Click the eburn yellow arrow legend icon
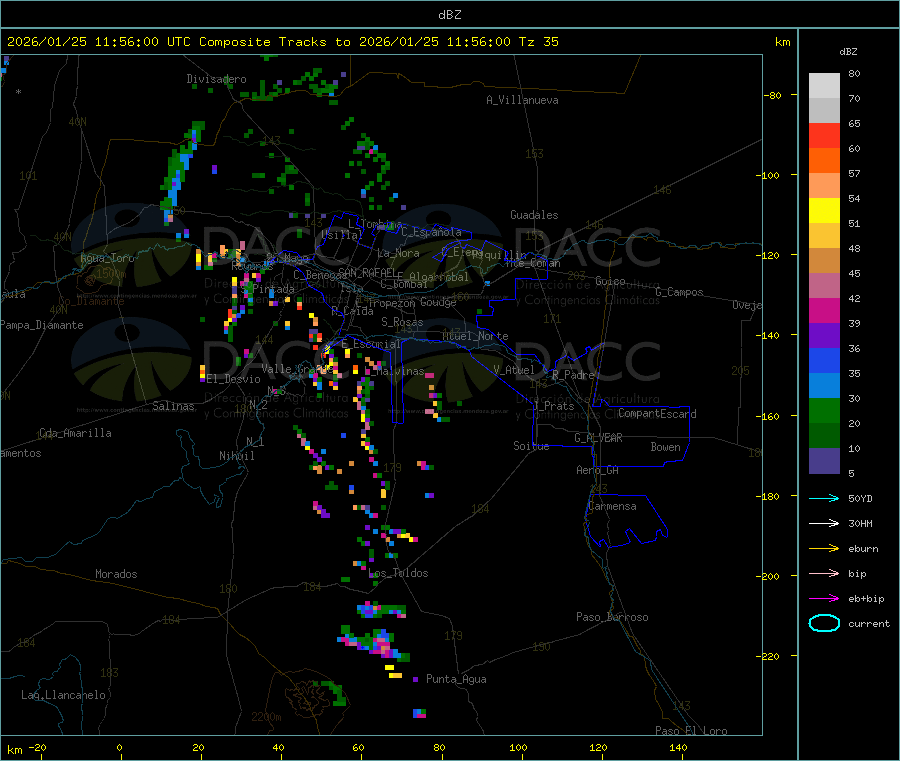The width and height of the screenshot is (900, 761). tap(824, 549)
